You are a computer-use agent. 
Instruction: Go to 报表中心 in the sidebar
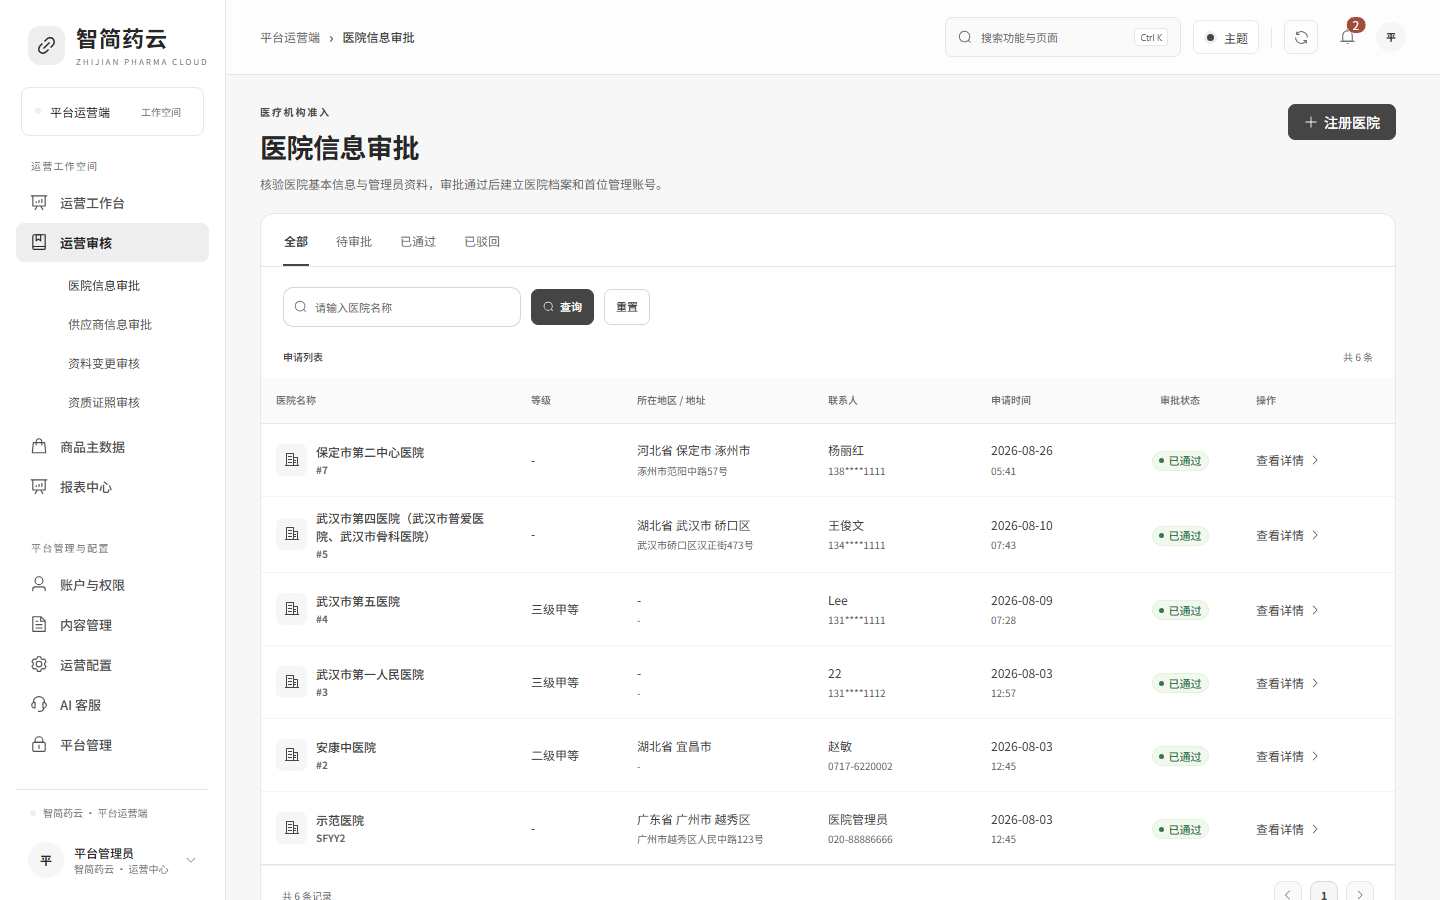tap(112, 487)
